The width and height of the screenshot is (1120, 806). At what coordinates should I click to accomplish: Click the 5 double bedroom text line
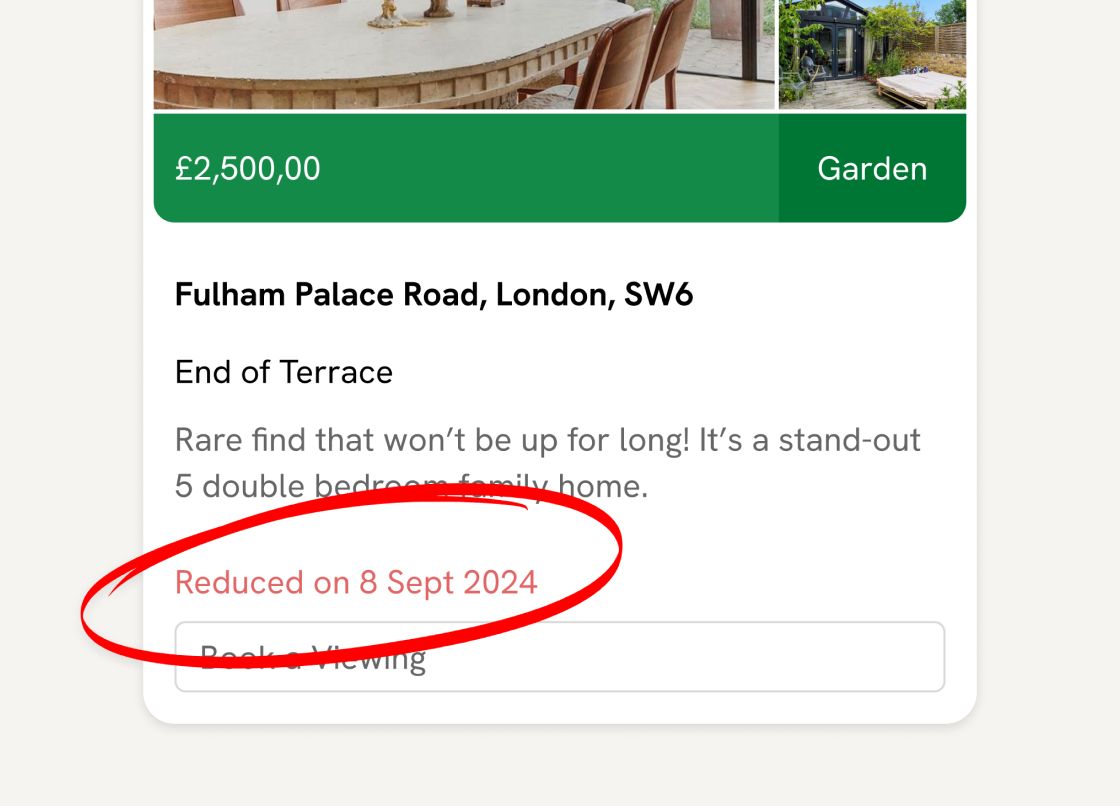[x=411, y=486]
